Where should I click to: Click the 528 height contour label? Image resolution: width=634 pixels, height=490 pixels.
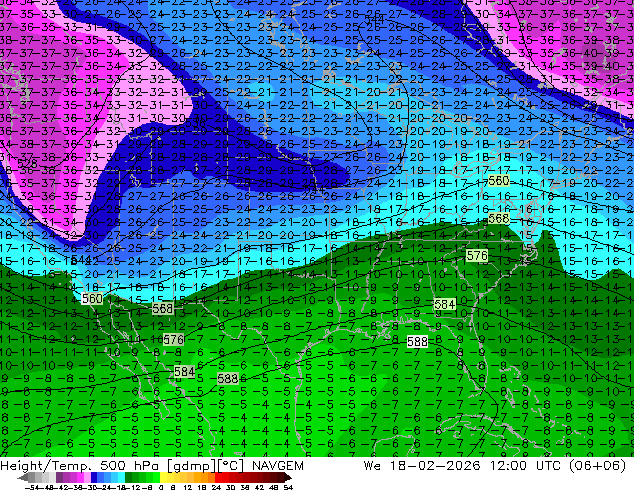(27, 163)
